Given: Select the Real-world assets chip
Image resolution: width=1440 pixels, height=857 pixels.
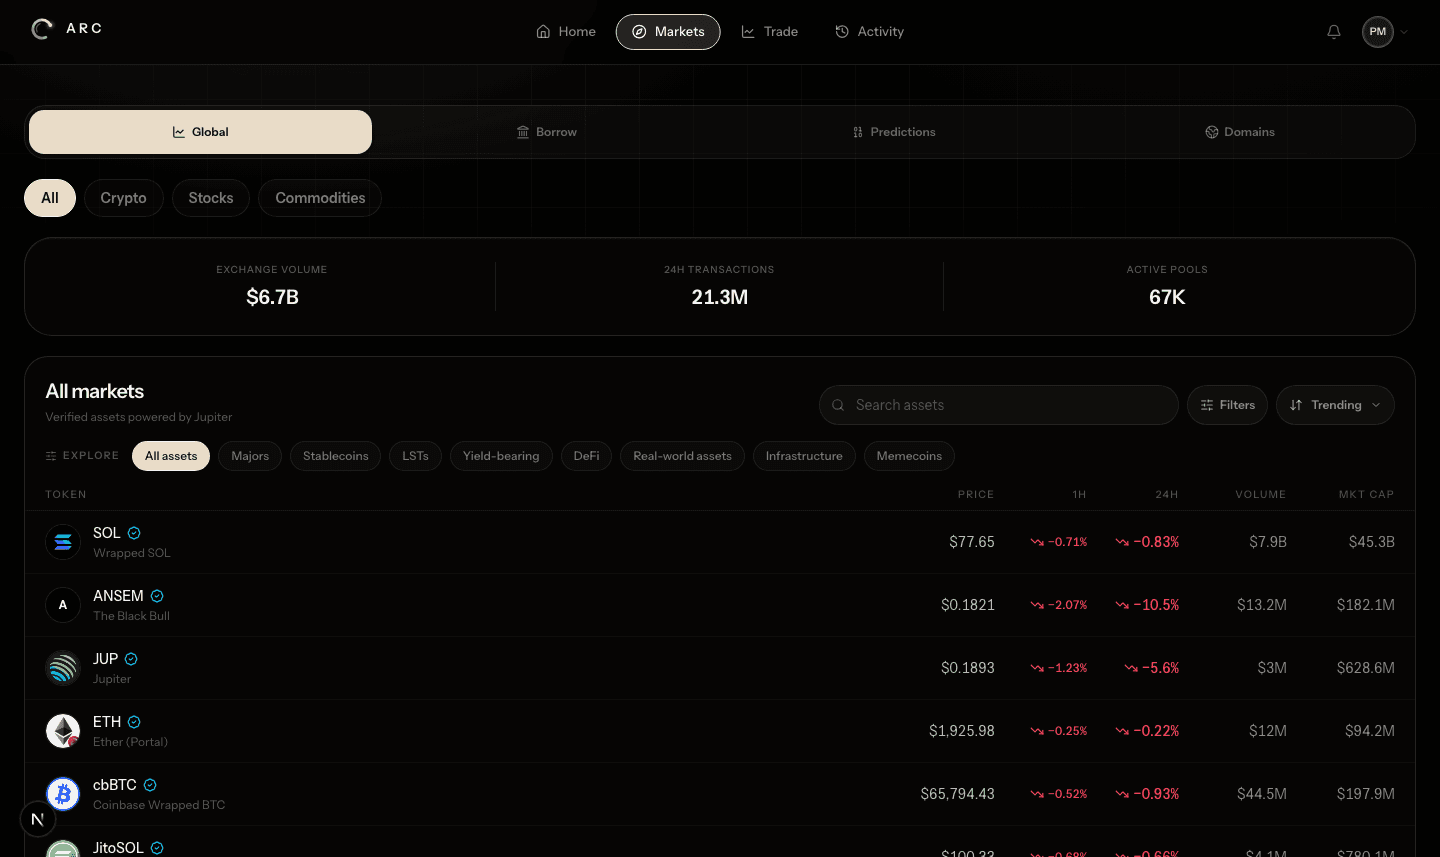Looking at the screenshot, I should click(x=682, y=456).
